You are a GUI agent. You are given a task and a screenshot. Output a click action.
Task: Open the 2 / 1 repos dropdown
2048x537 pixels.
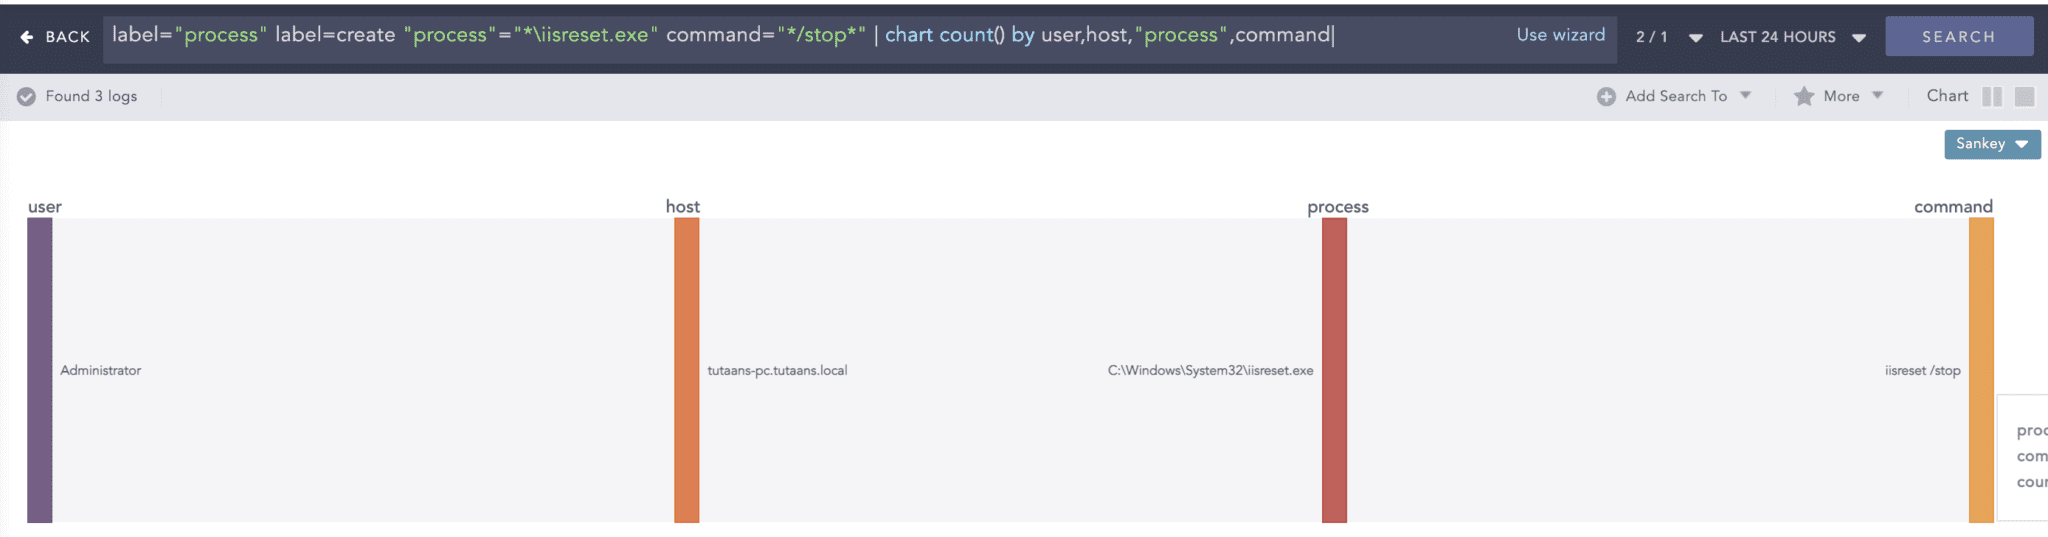pos(1695,37)
